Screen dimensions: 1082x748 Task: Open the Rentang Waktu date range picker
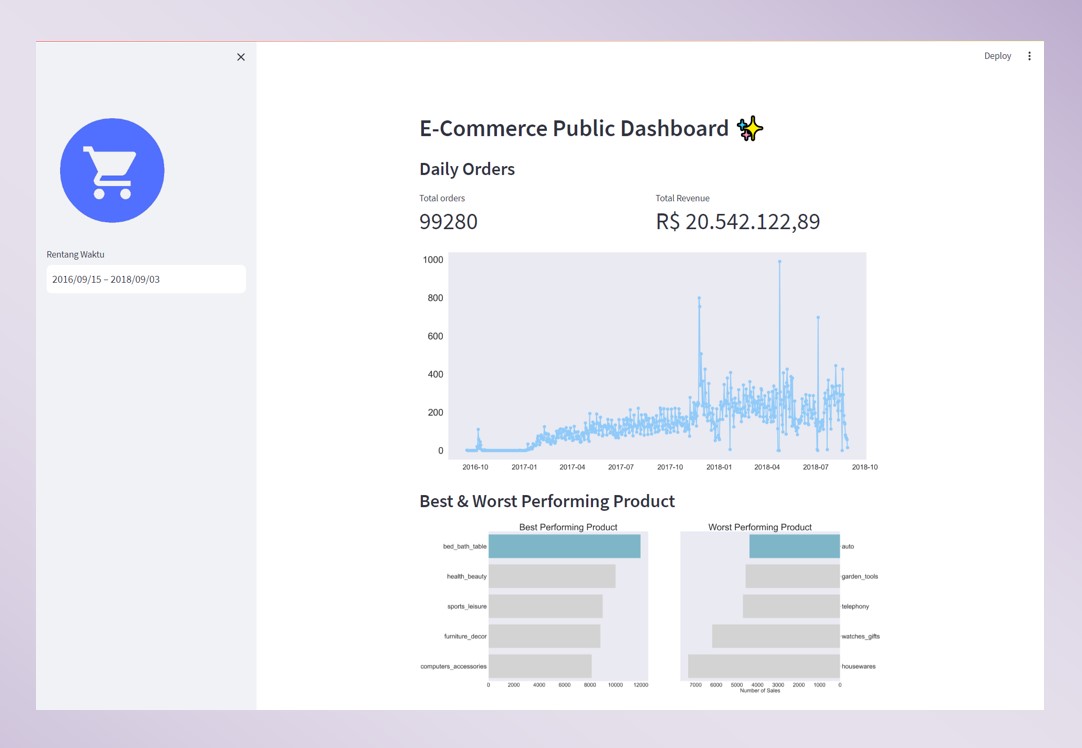pos(146,279)
